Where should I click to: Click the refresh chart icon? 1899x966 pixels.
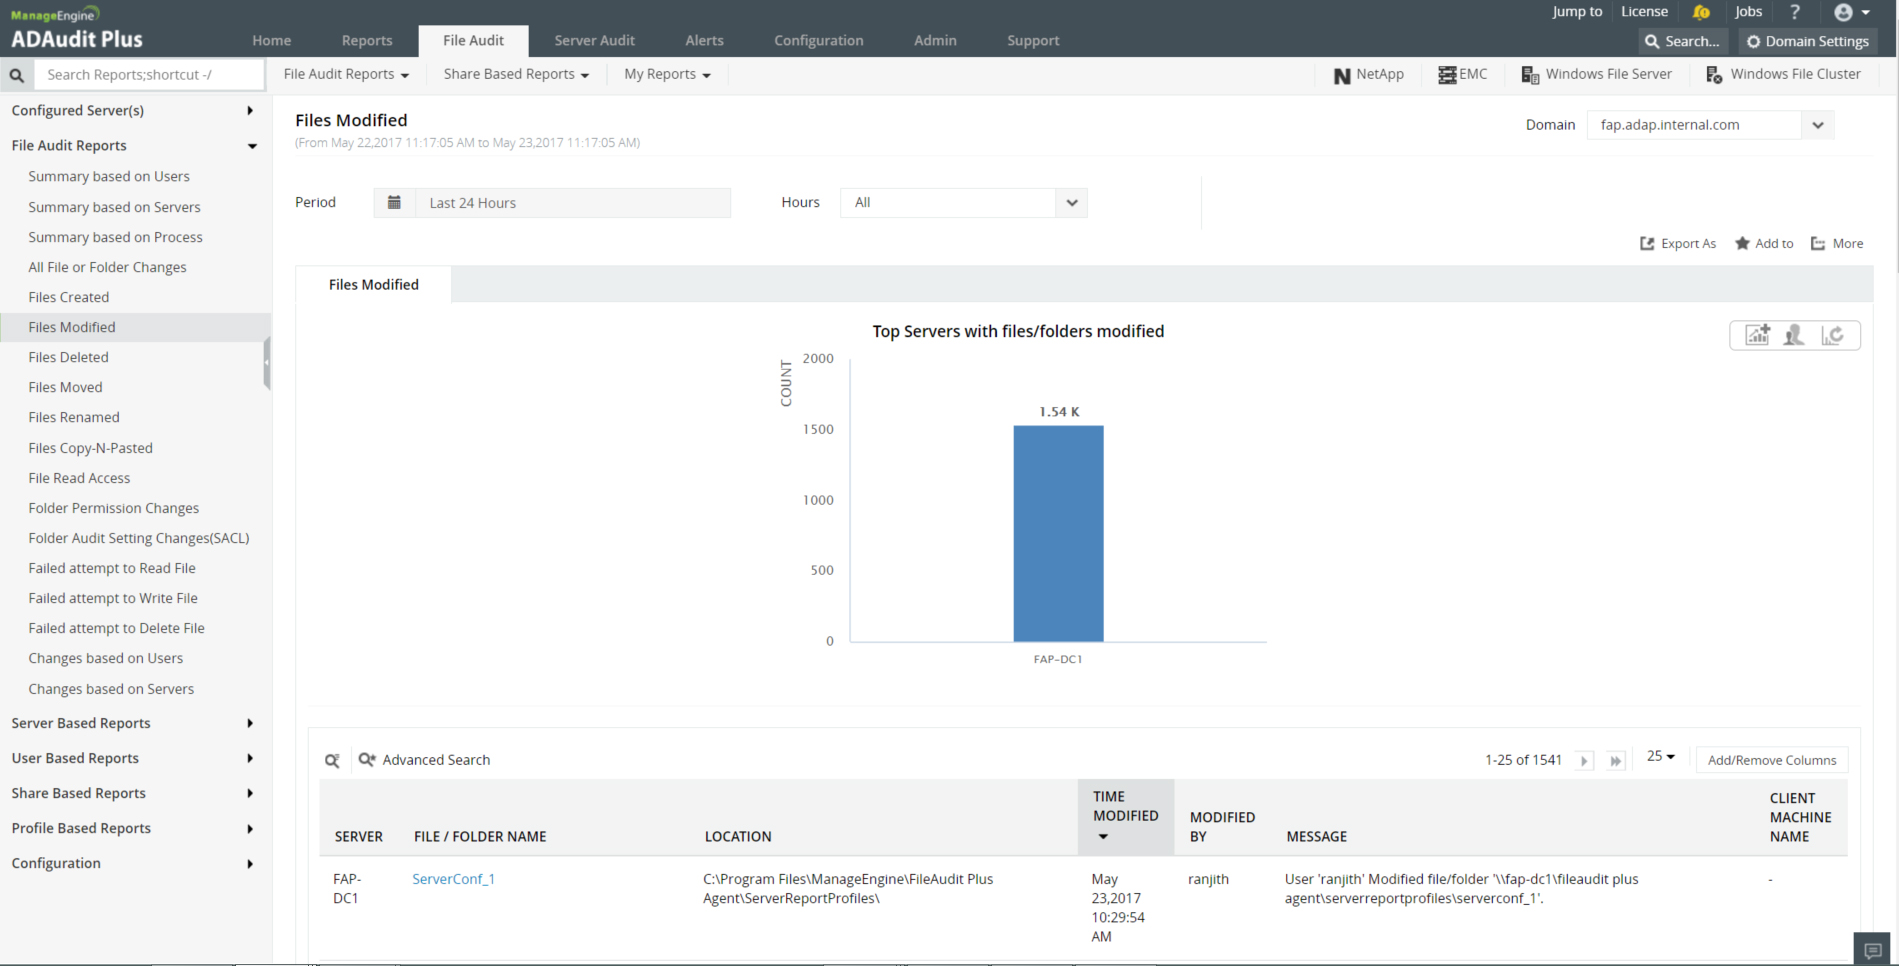click(1832, 335)
